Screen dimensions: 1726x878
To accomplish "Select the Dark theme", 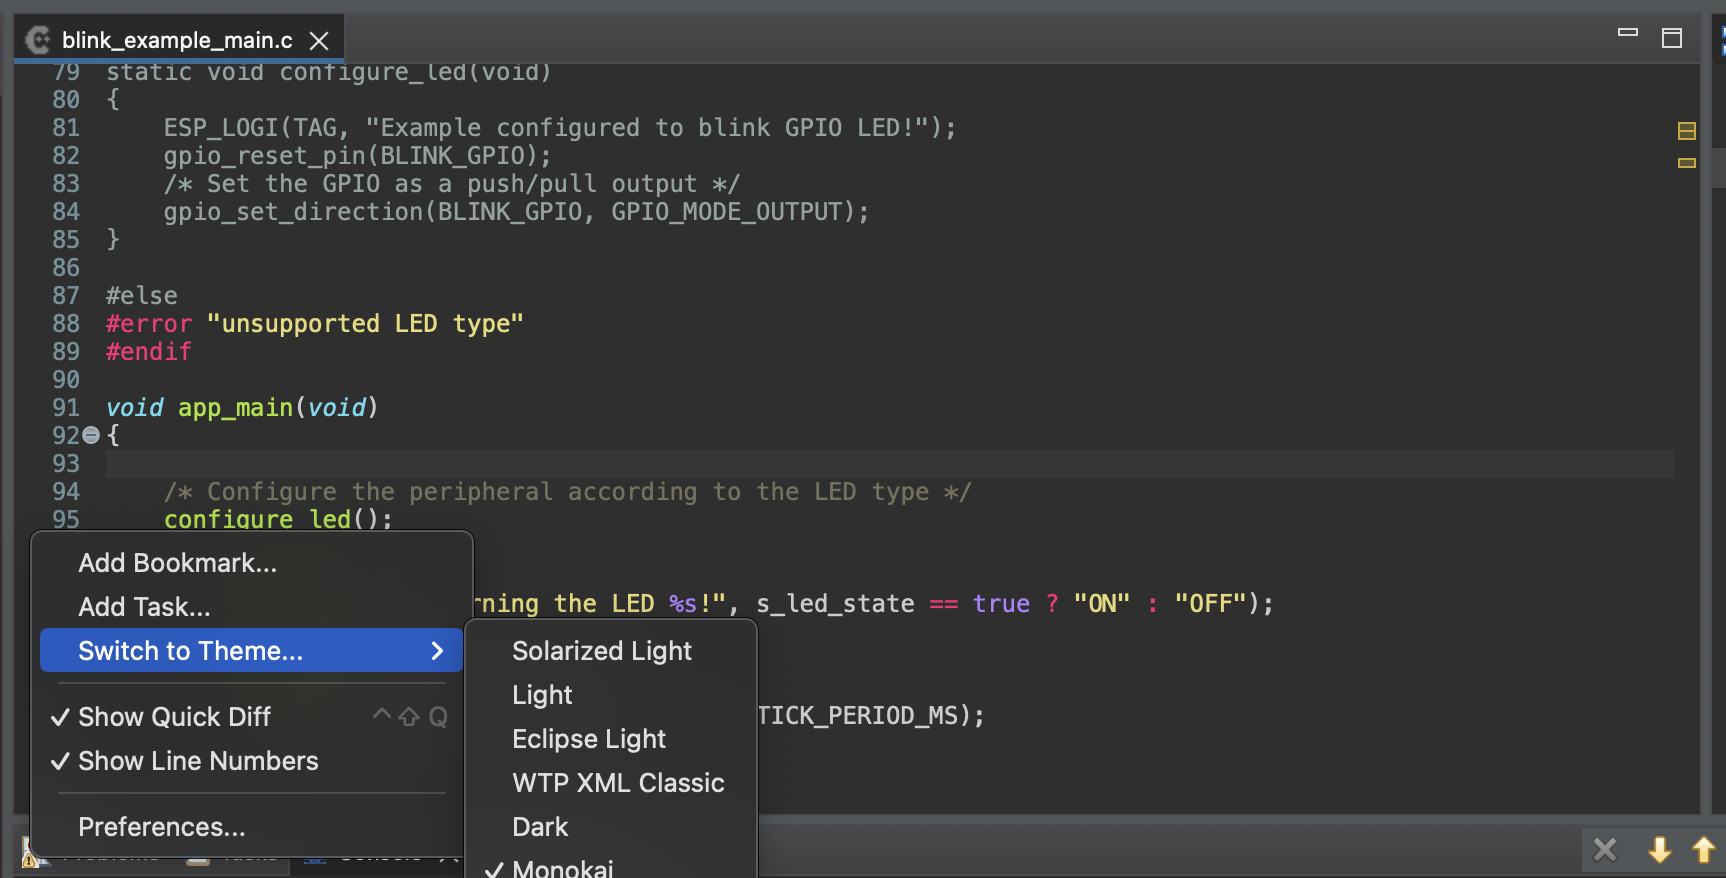I will pos(611,827).
